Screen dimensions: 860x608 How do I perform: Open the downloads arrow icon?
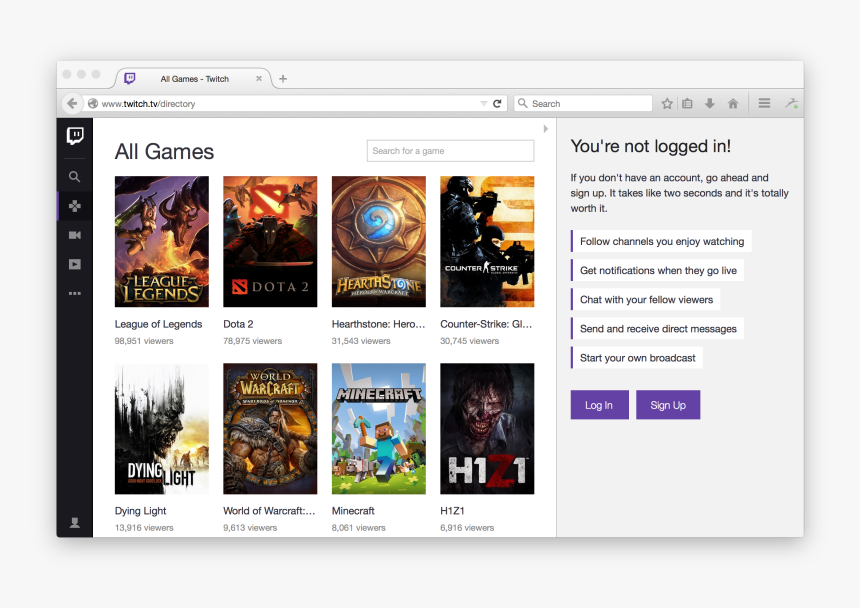(710, 103)
